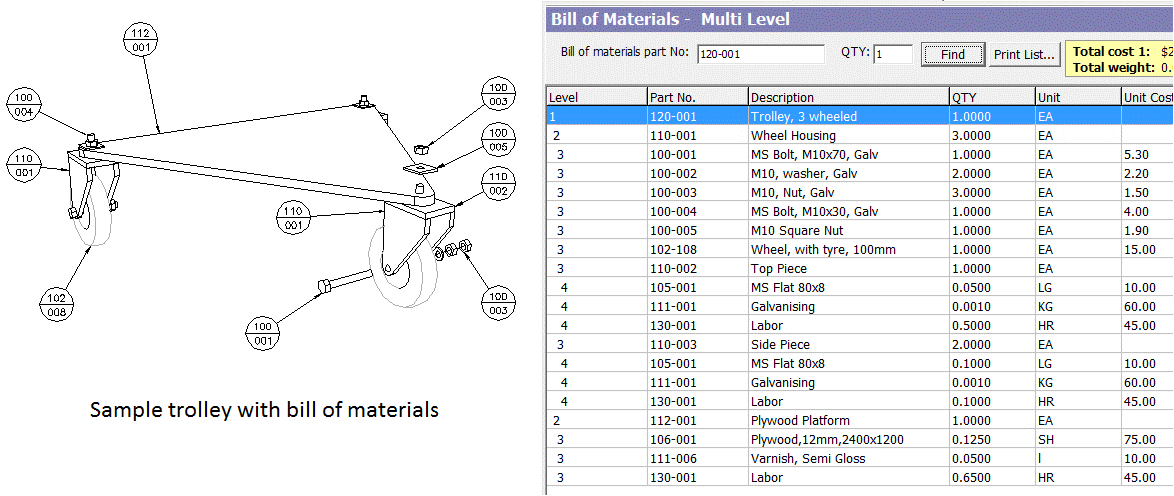The width and height of the screenshot is (1174, 496).
Task: Click the Description column header
Action: pos(848,97)
